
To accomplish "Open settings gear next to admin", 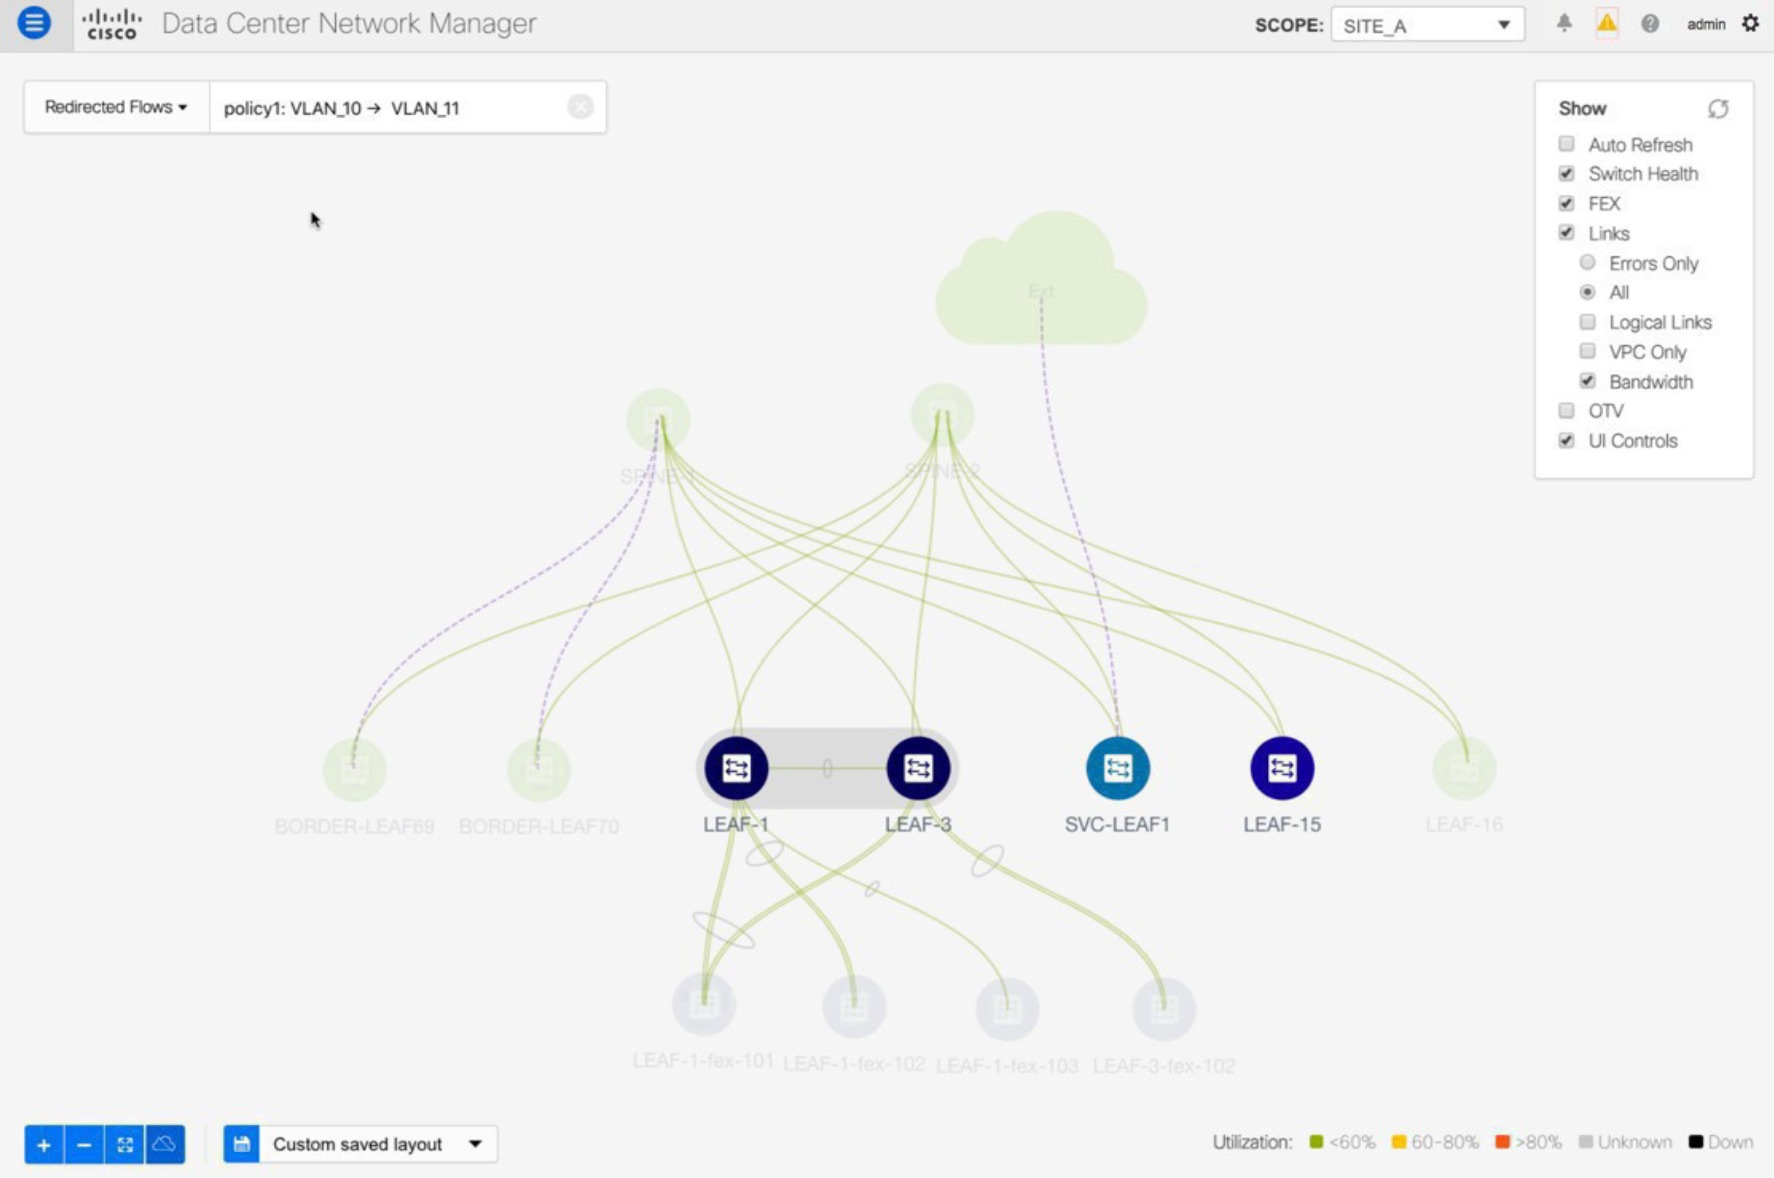I will coord(1750,23).
